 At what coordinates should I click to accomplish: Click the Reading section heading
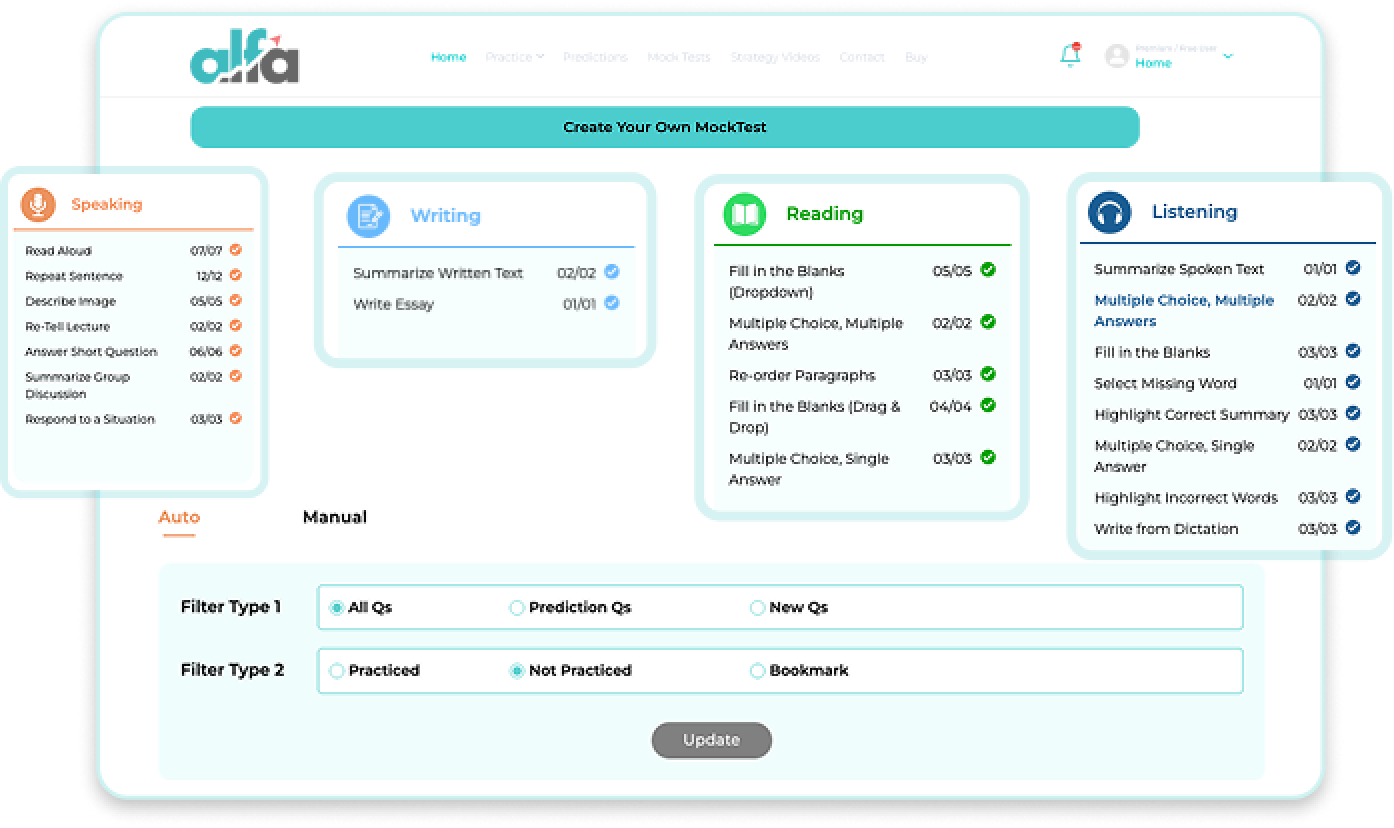[824, 214]
